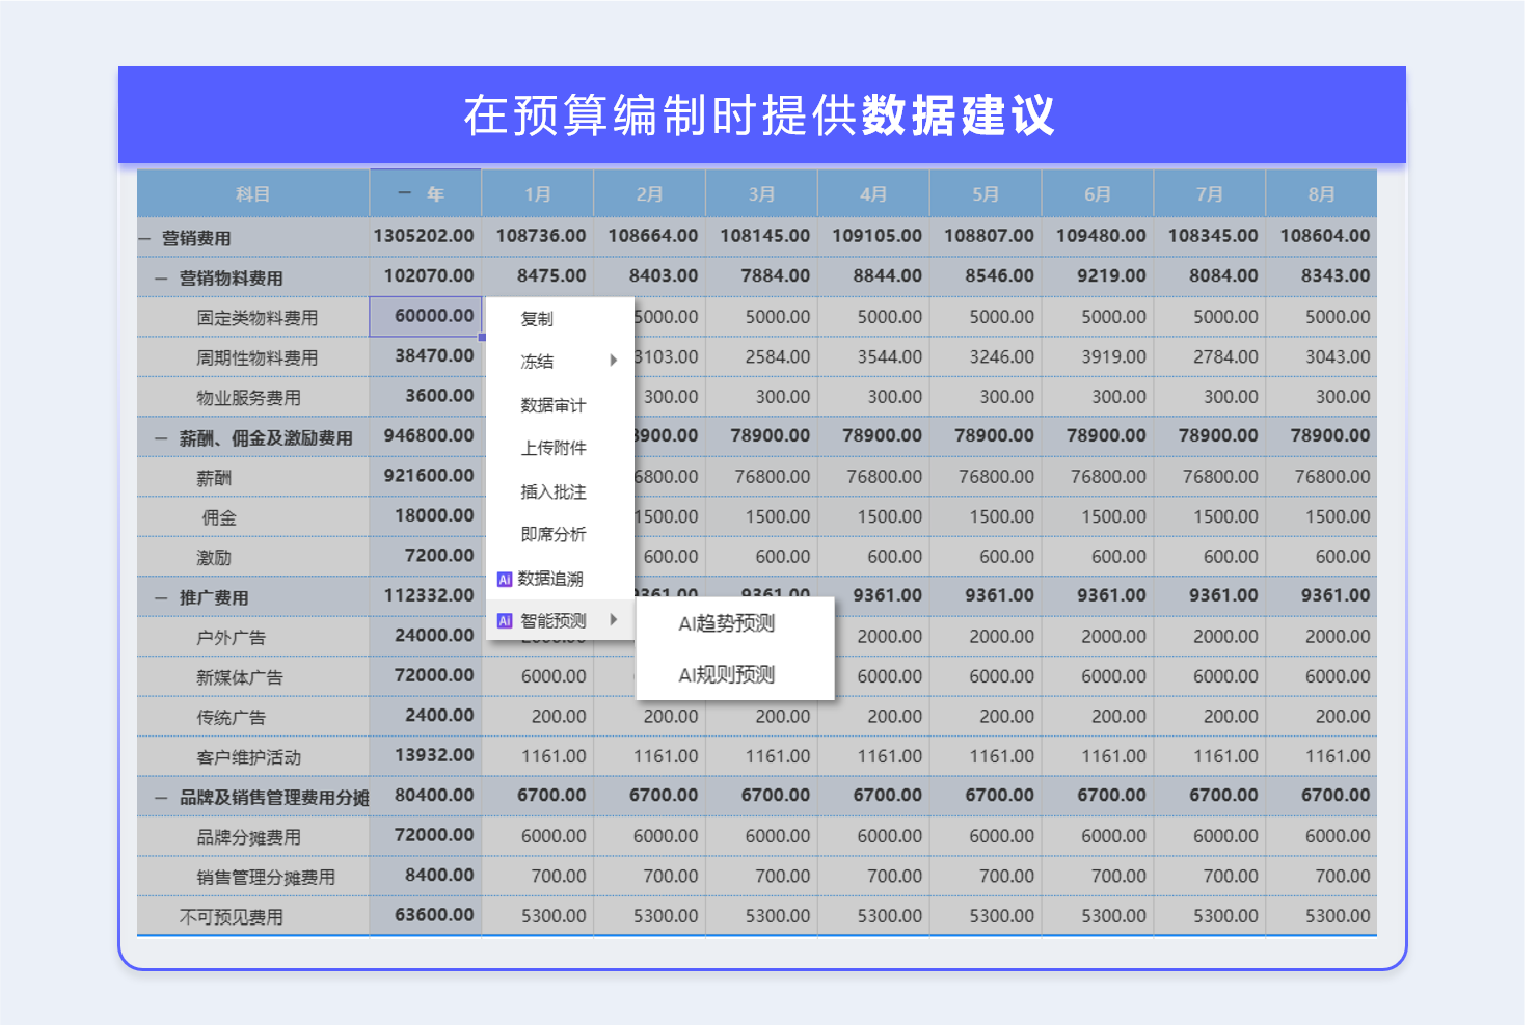
Task: Click the 营销物料费用 yearly value 102070.00
Action: [x=429, y=276]
